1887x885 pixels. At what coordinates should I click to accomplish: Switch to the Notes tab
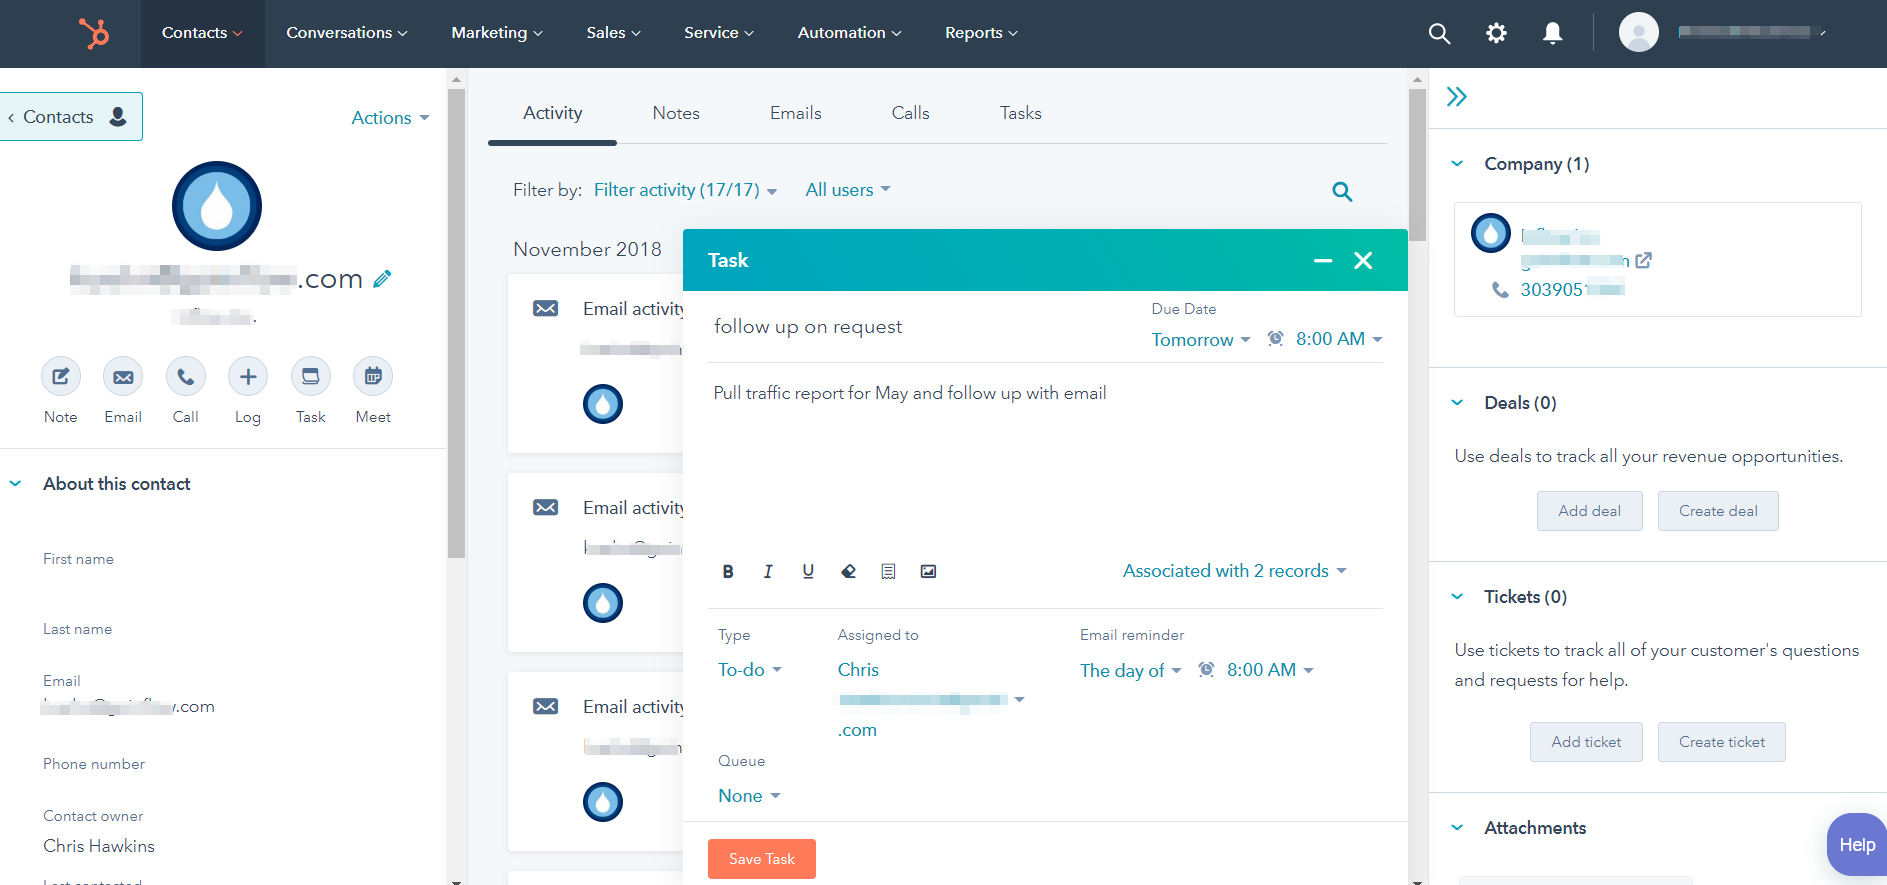click(676, 114)
